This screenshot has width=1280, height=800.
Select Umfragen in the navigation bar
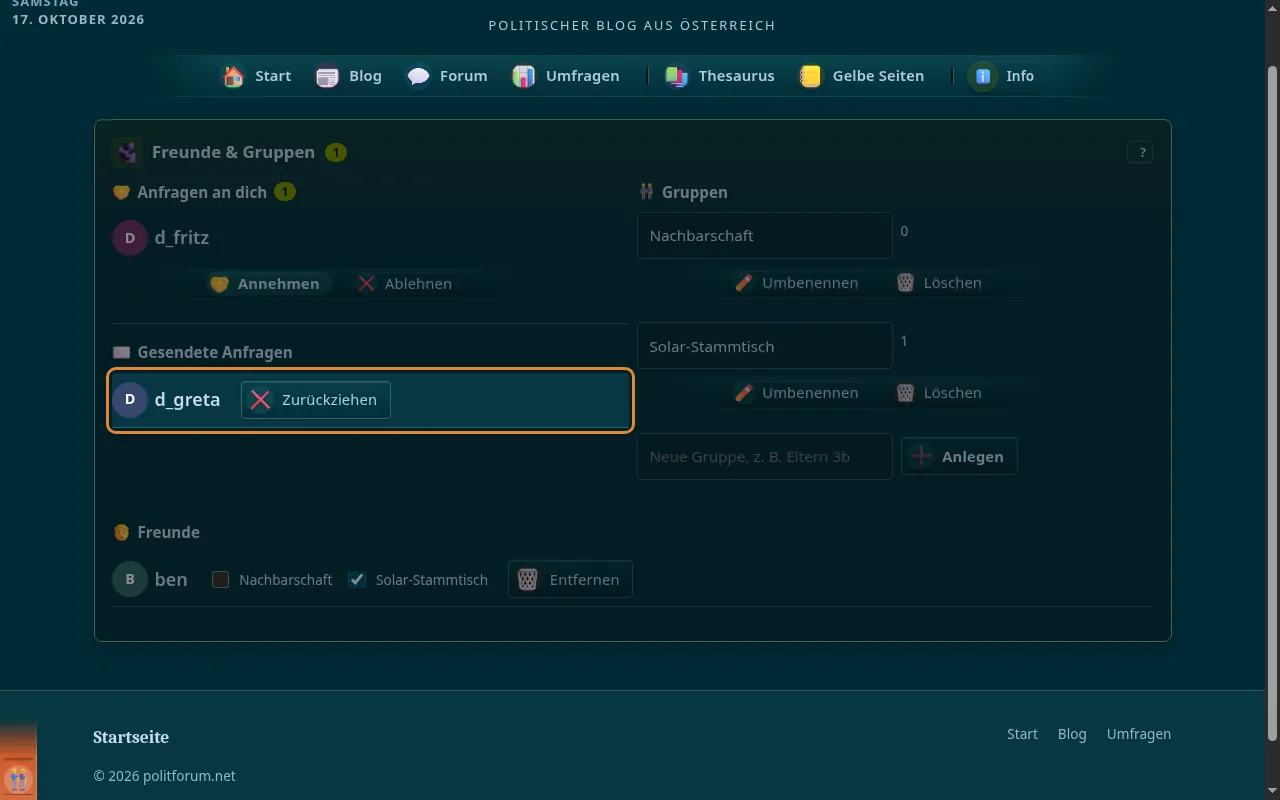tap(566, 76)
